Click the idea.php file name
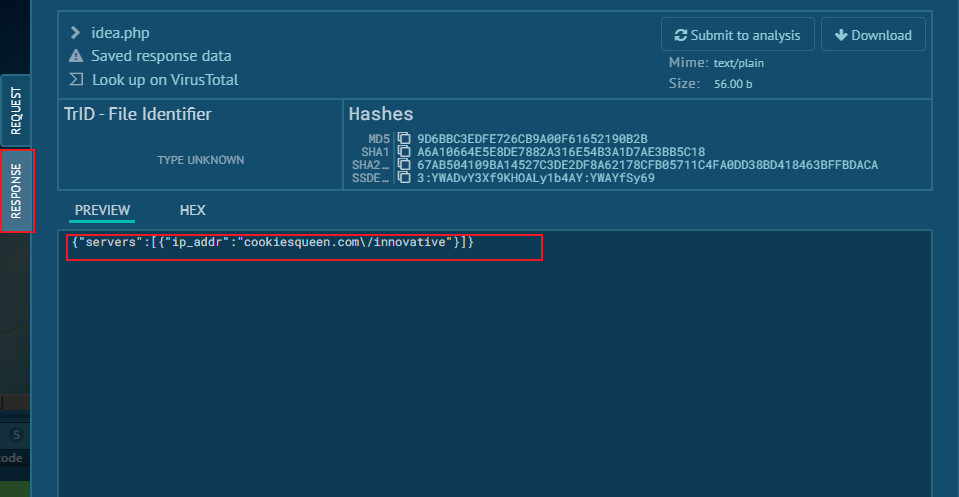Image resolution: width=959 pixels, height=497 pixels. click(x=120, y=33)
